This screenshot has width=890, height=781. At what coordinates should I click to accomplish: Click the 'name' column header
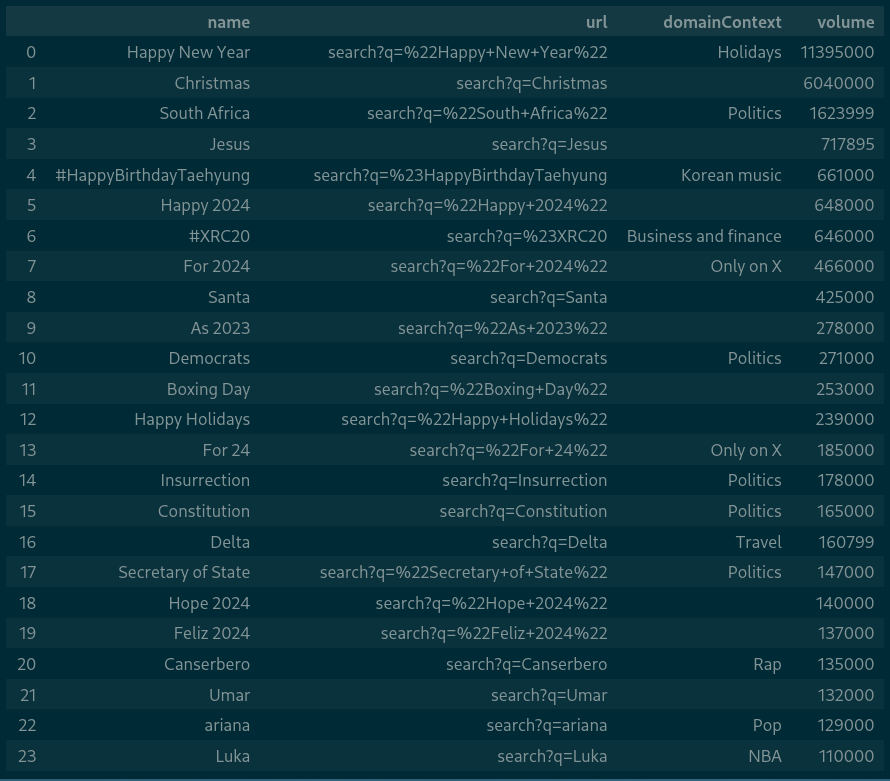[228, 22]
